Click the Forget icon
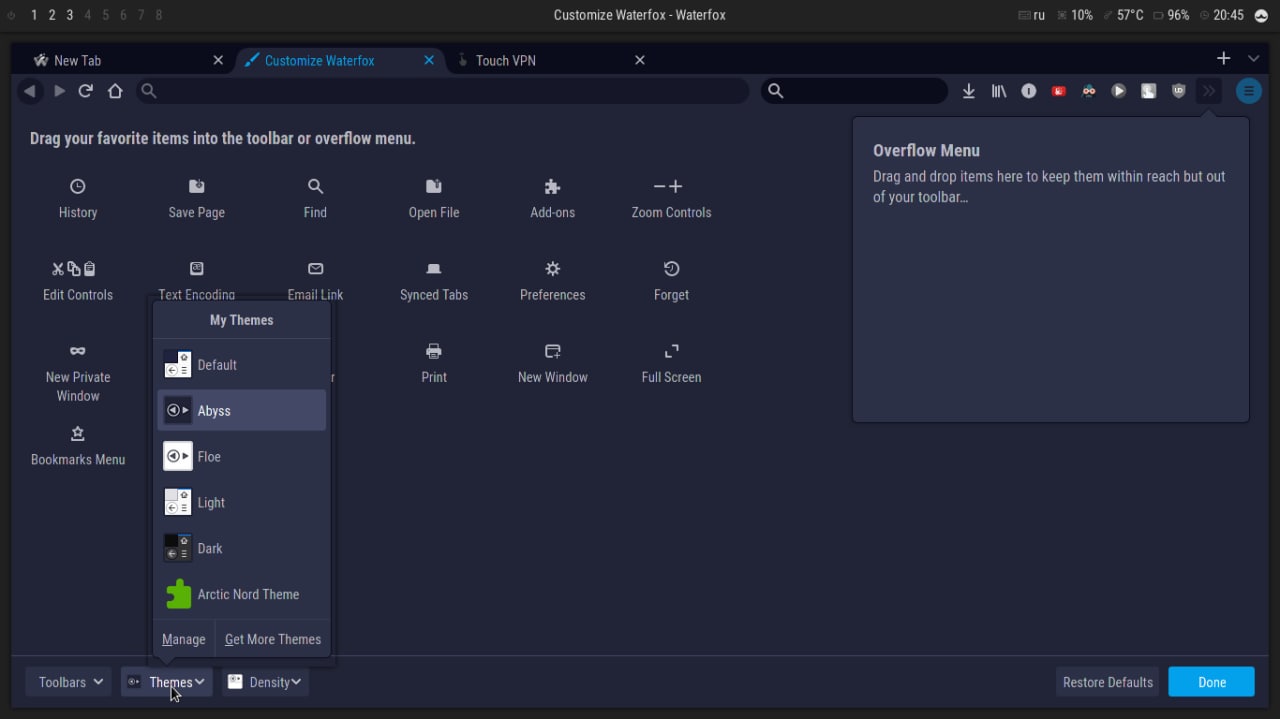This screenshot has height=719, width=1280. [x=672, y=268]
